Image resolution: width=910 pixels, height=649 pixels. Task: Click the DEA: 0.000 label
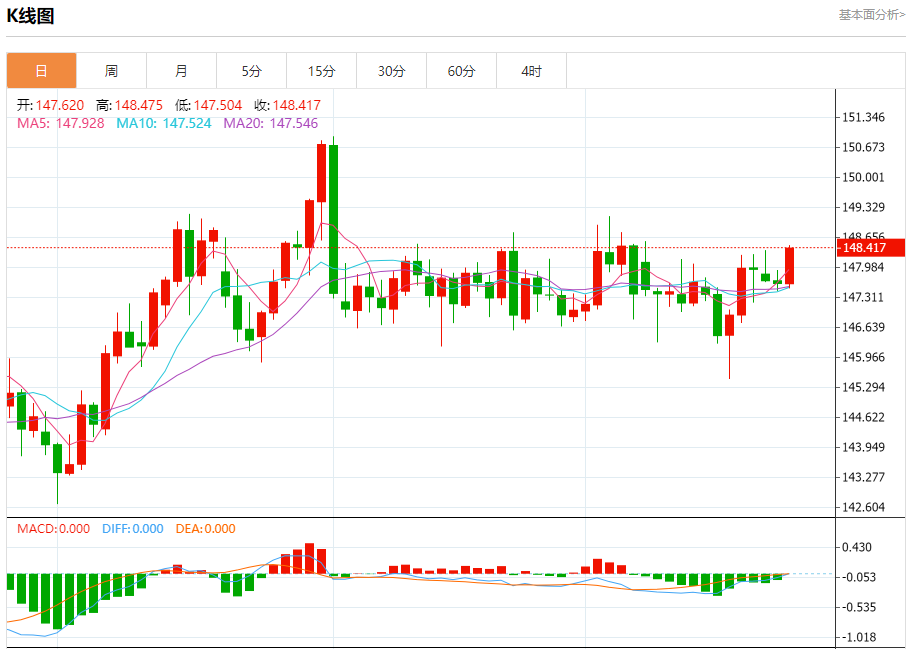[x=205, y=529]
